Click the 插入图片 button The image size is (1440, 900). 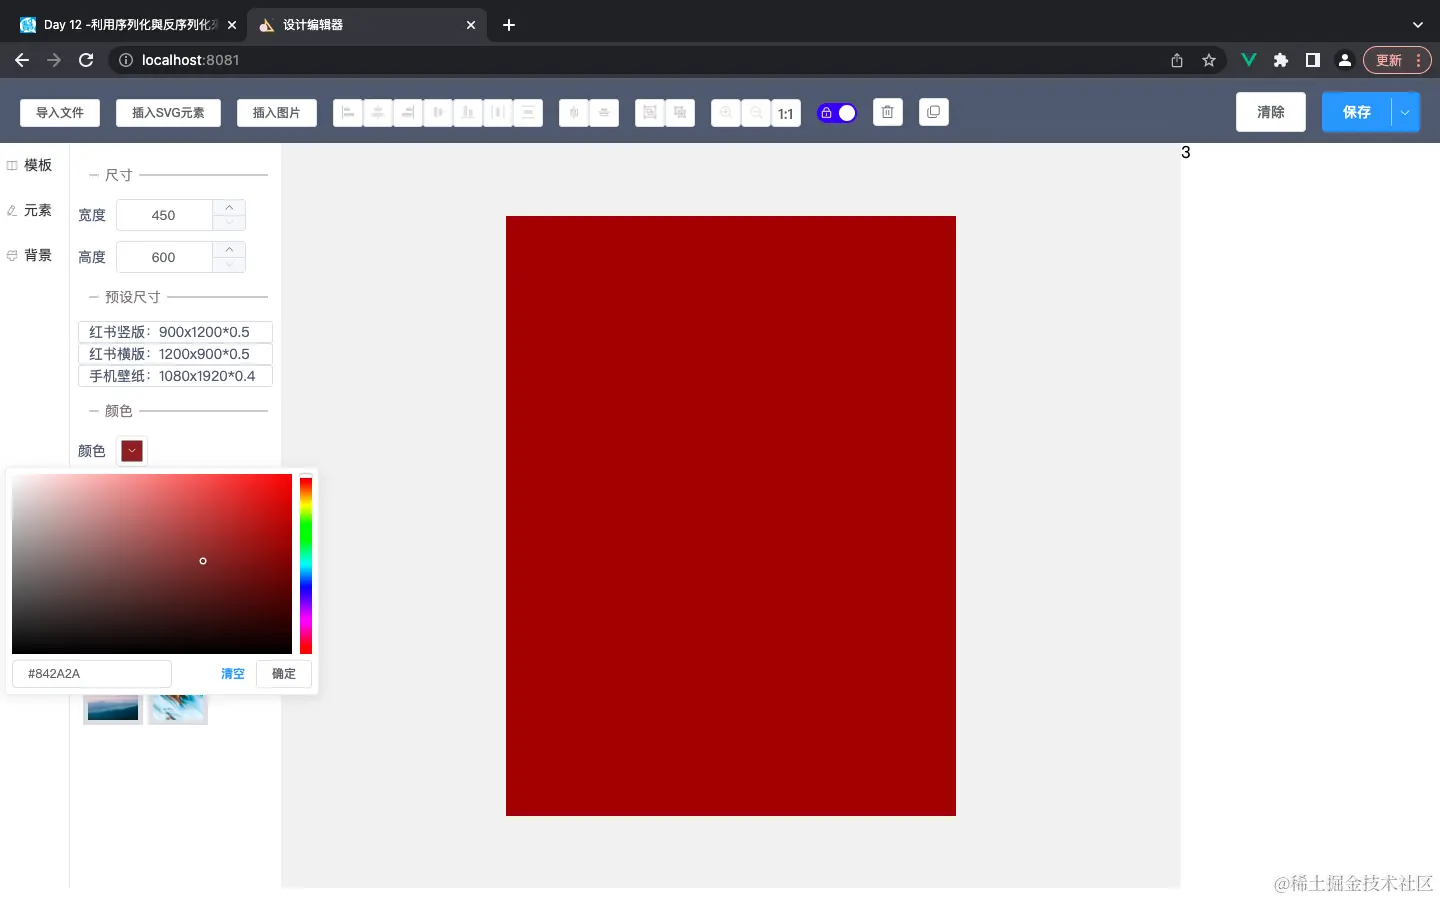click(x=277, y=113)
